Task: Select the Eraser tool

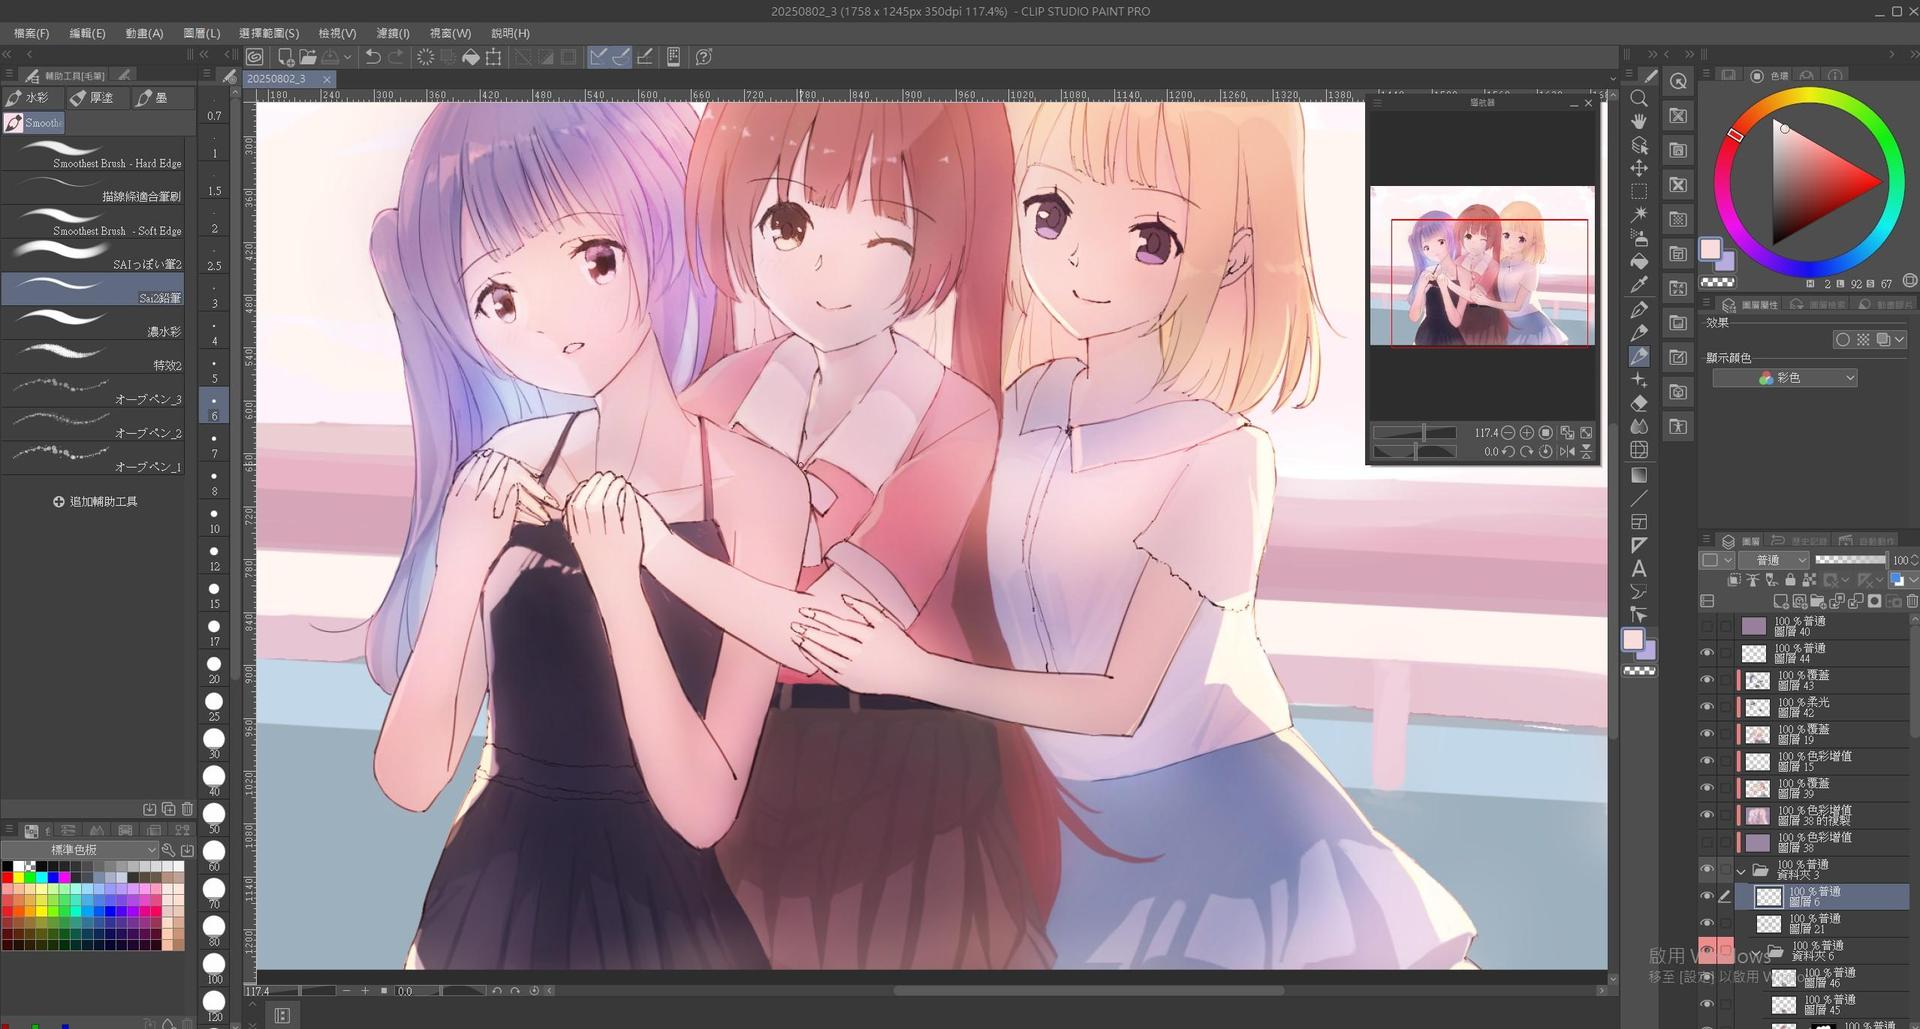Action: (1639, 403)
